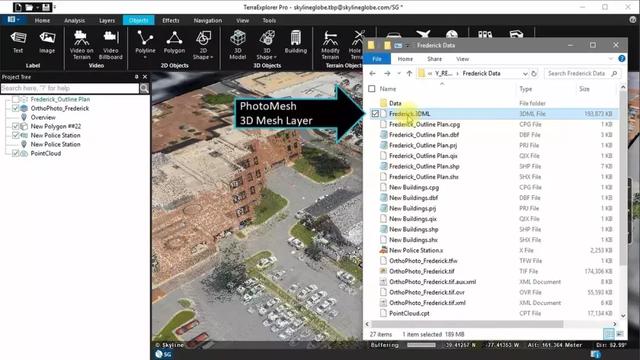640x360 pixels.
Task: Choose the Image label tool
Action: point(47,42)
